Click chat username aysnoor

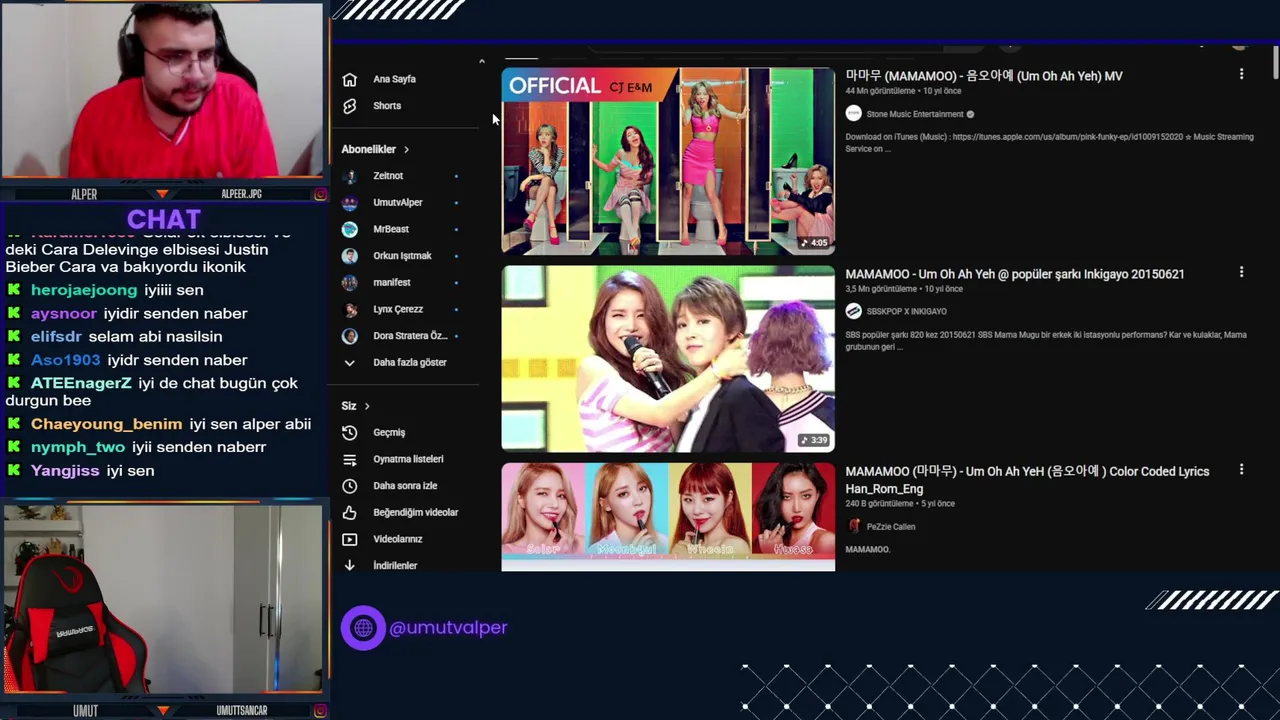(64, 313)
